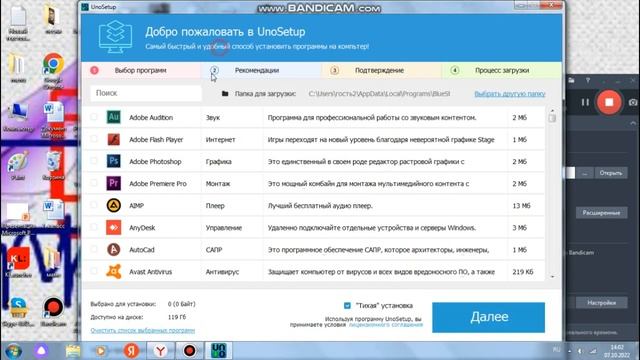Click the AIMP player icon

point(113,205)
